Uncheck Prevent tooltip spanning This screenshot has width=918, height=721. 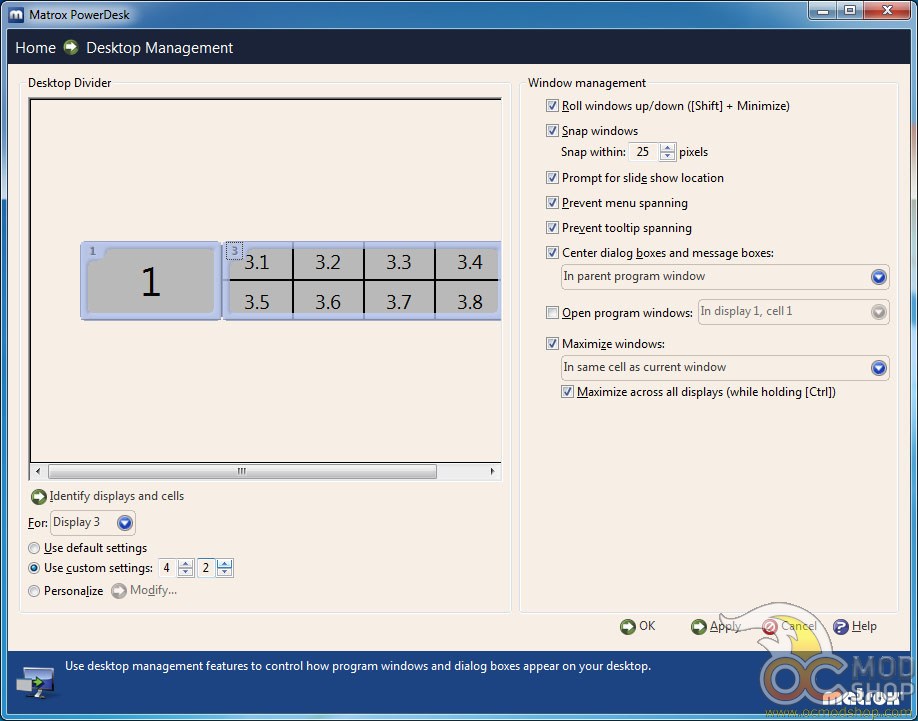tap(552, 227)
